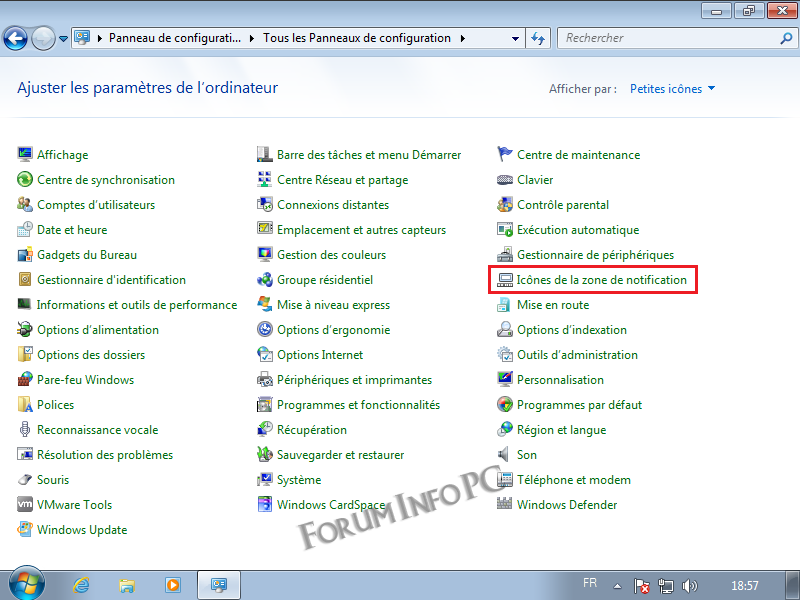Open Options des dossiers link
The height and width of the screenshot is (600, 800).
click(x=91, y=355)
